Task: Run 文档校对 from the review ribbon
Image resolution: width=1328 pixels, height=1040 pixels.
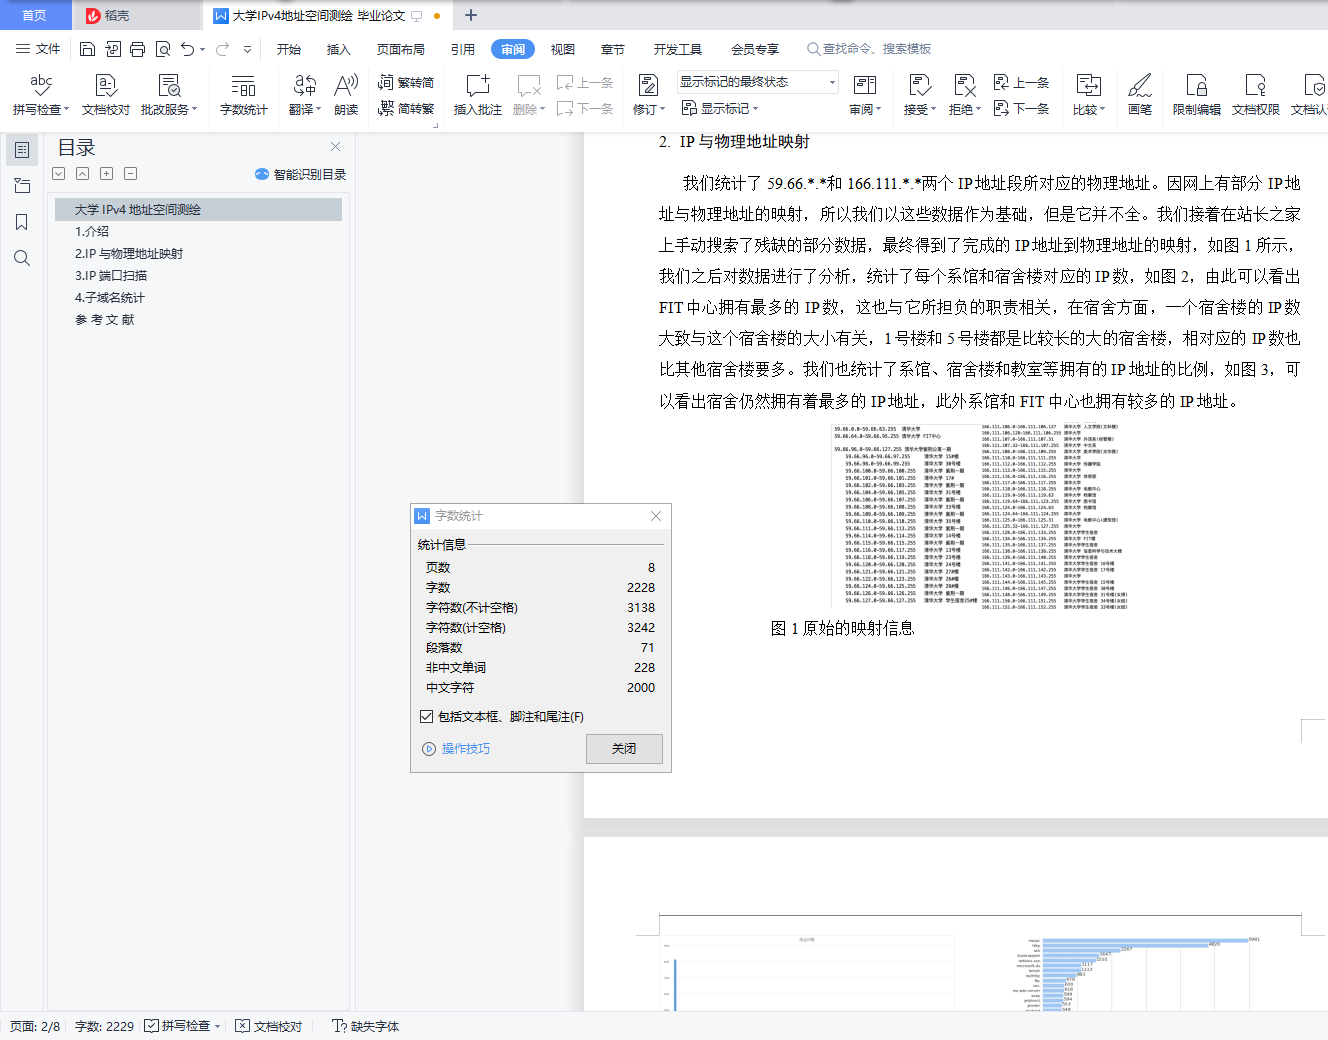Action: pos(106,95)
